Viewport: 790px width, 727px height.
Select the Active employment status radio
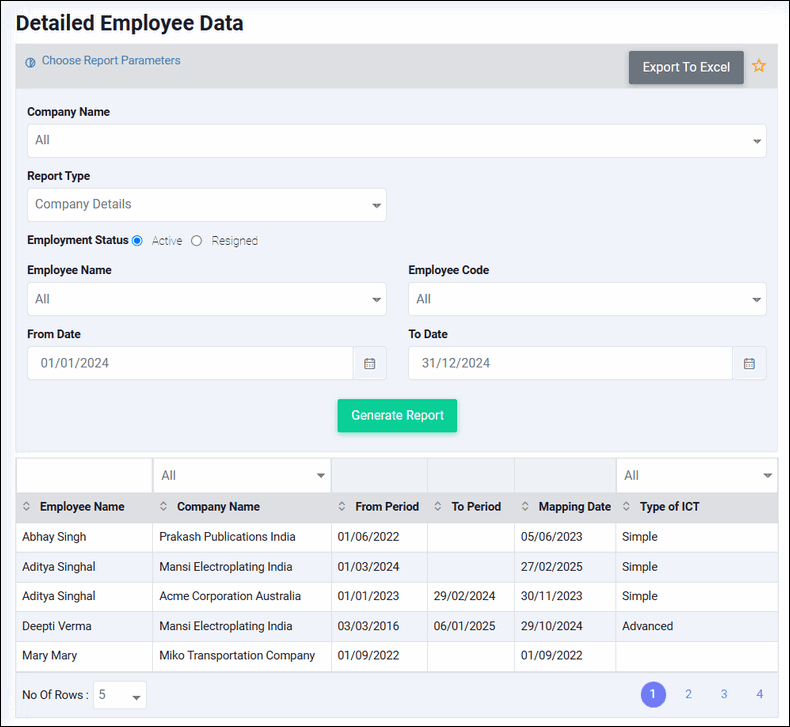[137, 241]
